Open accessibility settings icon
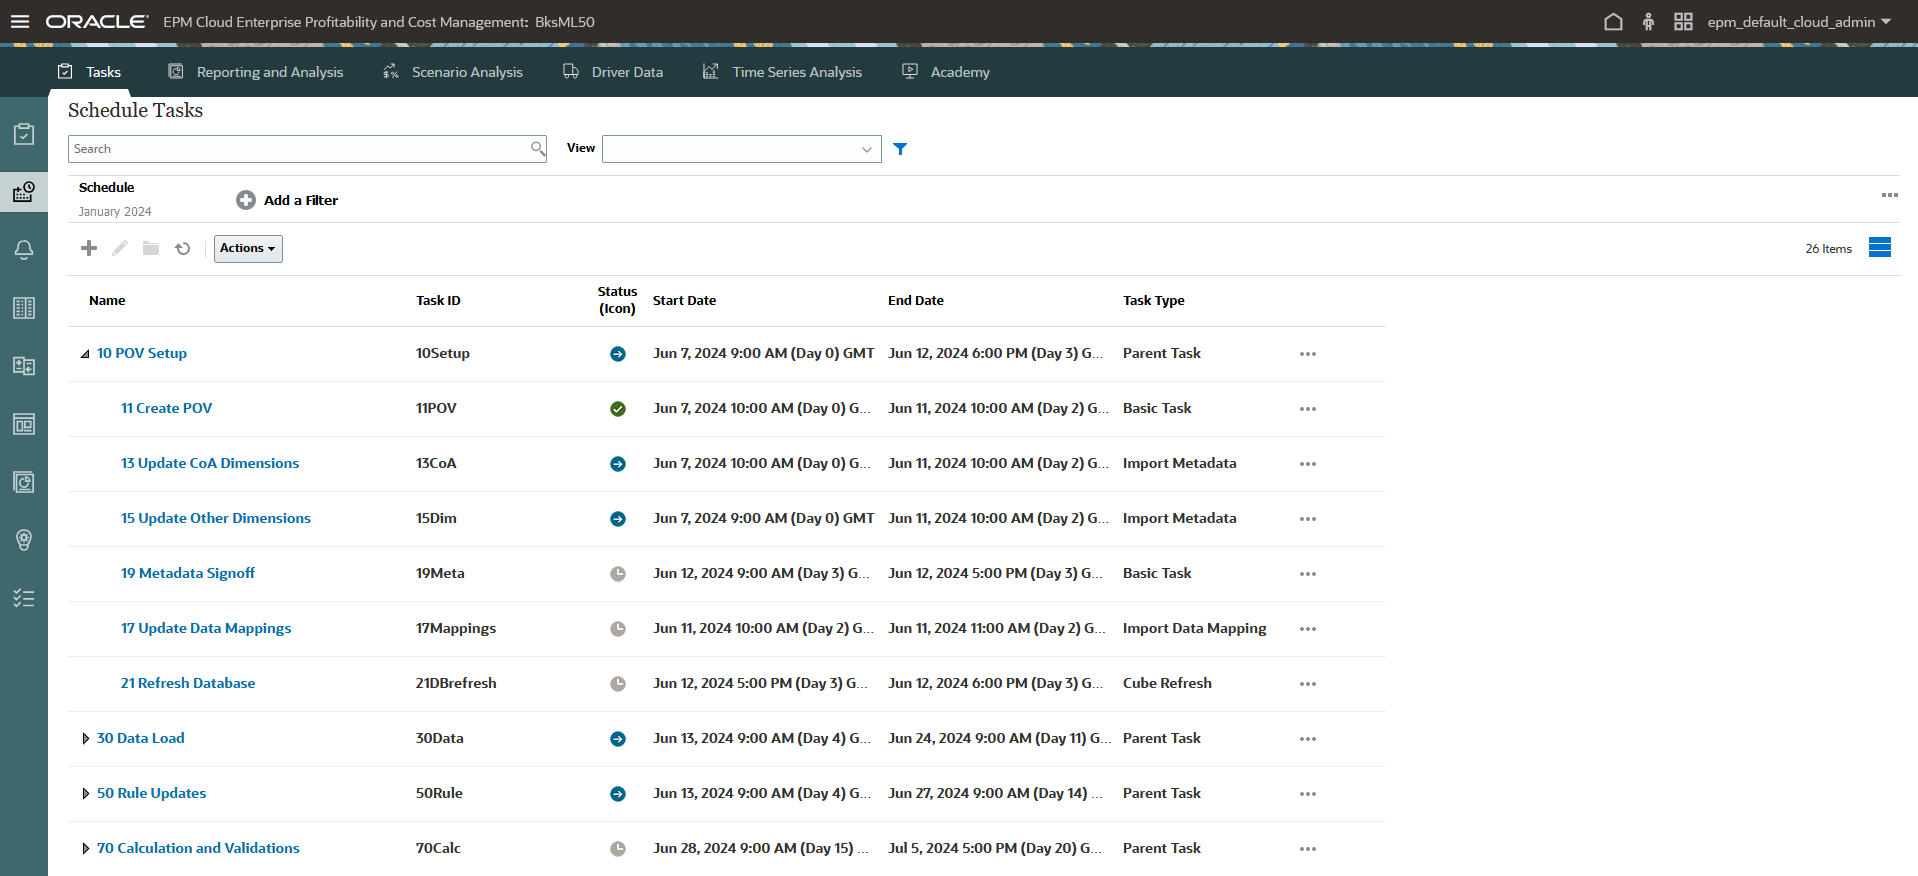 click(1648, 21)
